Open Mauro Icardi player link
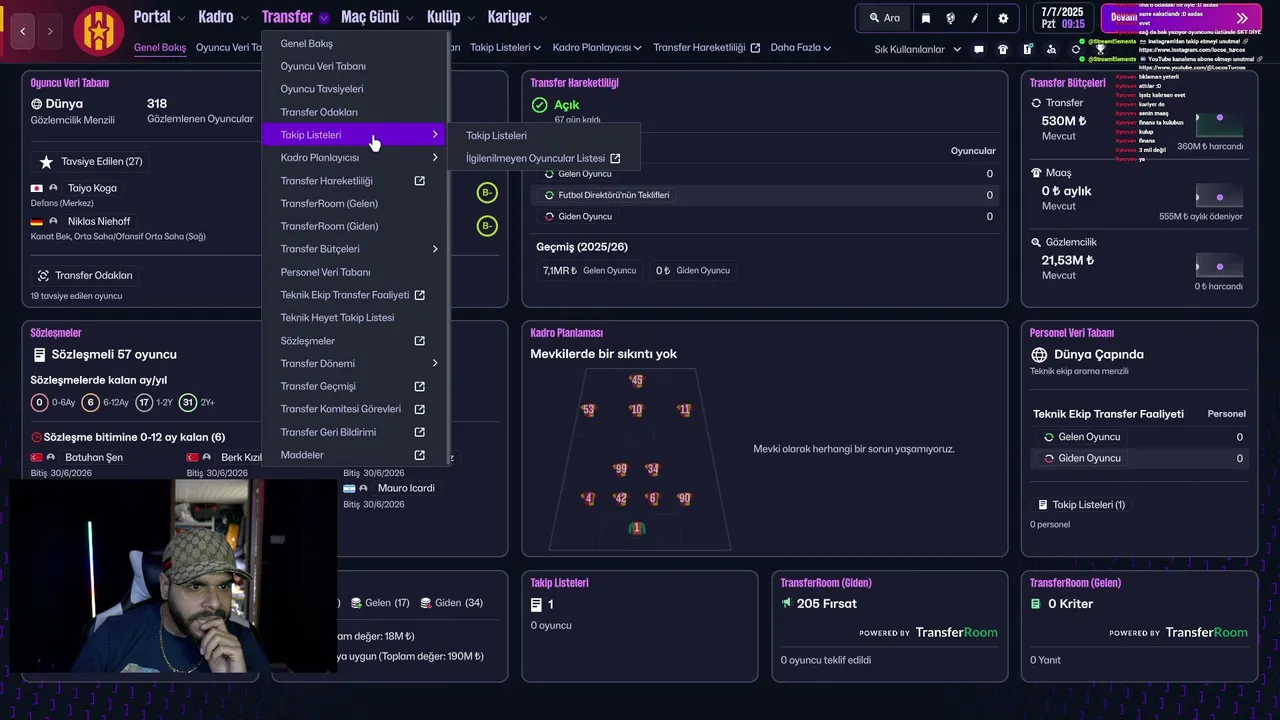The width and height of the screenshot is (1280, 720). tap(406, 488)
